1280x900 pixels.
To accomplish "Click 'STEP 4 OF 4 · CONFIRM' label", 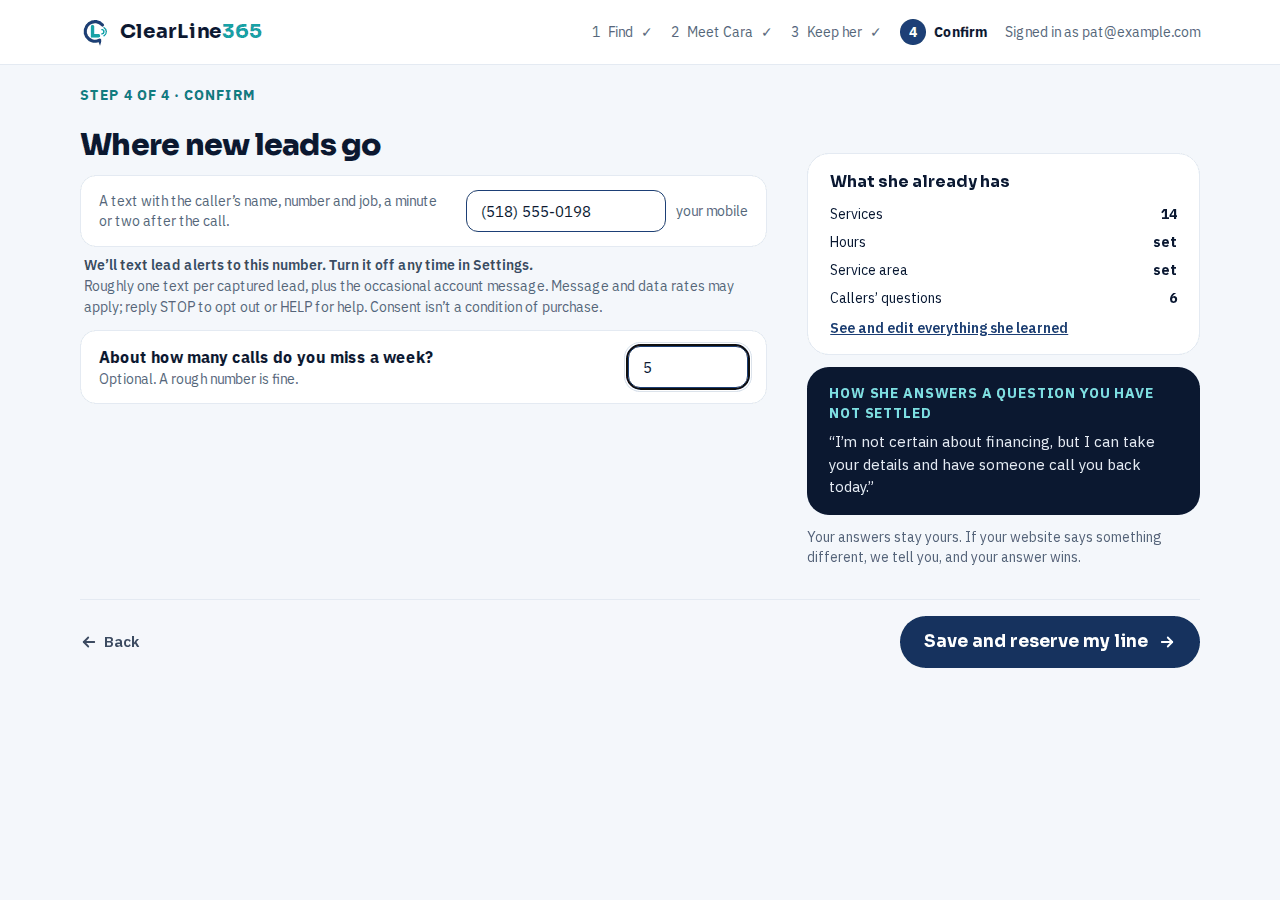I will pos(168,95).
